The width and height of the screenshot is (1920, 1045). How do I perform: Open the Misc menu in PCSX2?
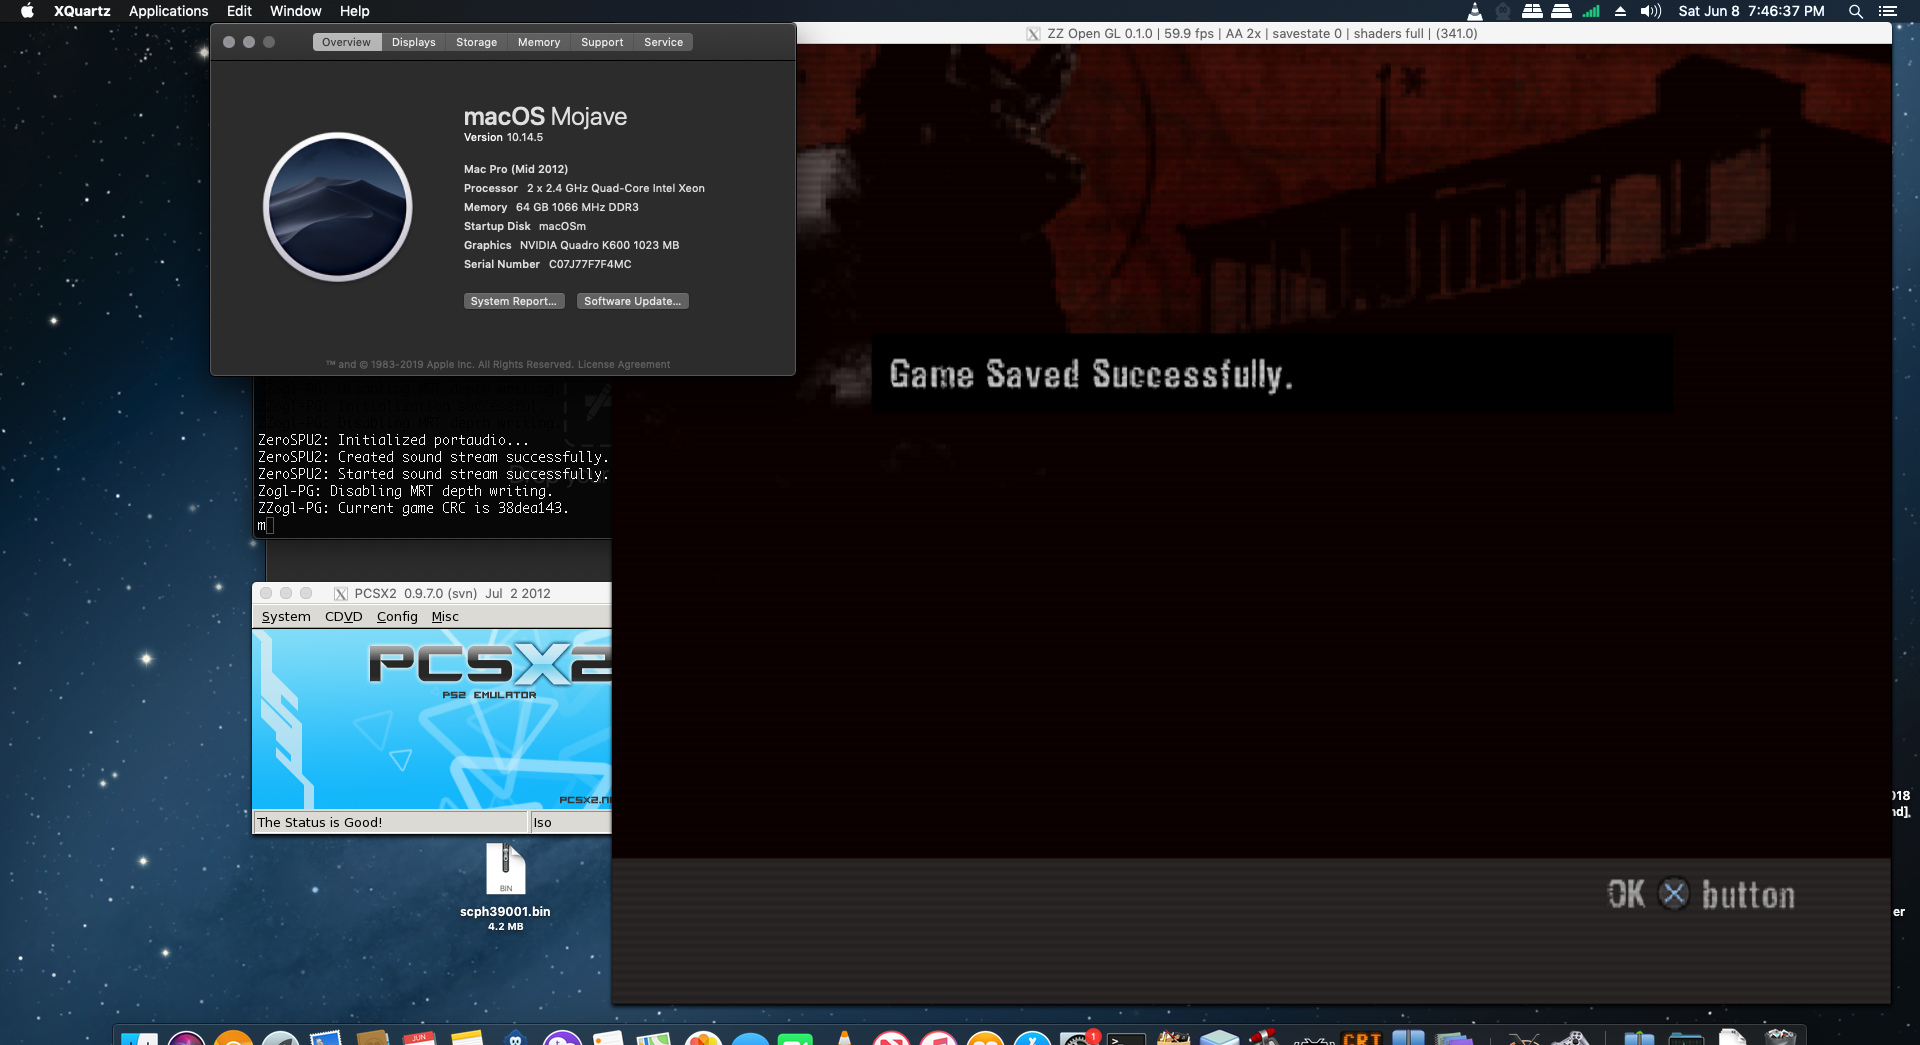coord(445,616)
